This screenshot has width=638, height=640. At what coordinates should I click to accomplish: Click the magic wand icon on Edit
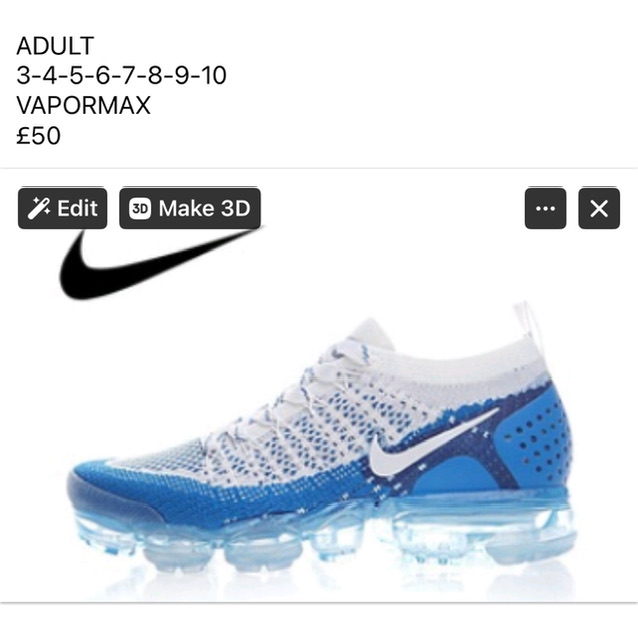click(x=39, y=209)
